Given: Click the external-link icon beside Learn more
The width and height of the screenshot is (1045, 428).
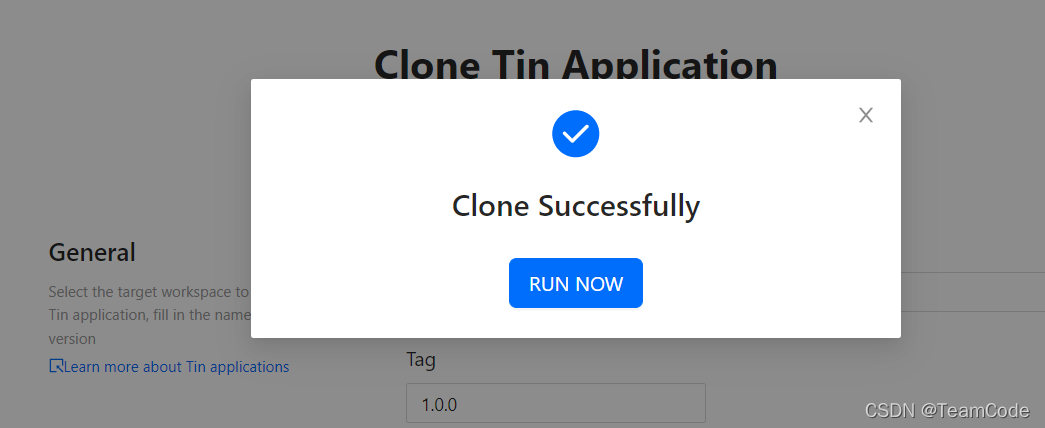Looking at the screenshot, I should click(56, 365).
